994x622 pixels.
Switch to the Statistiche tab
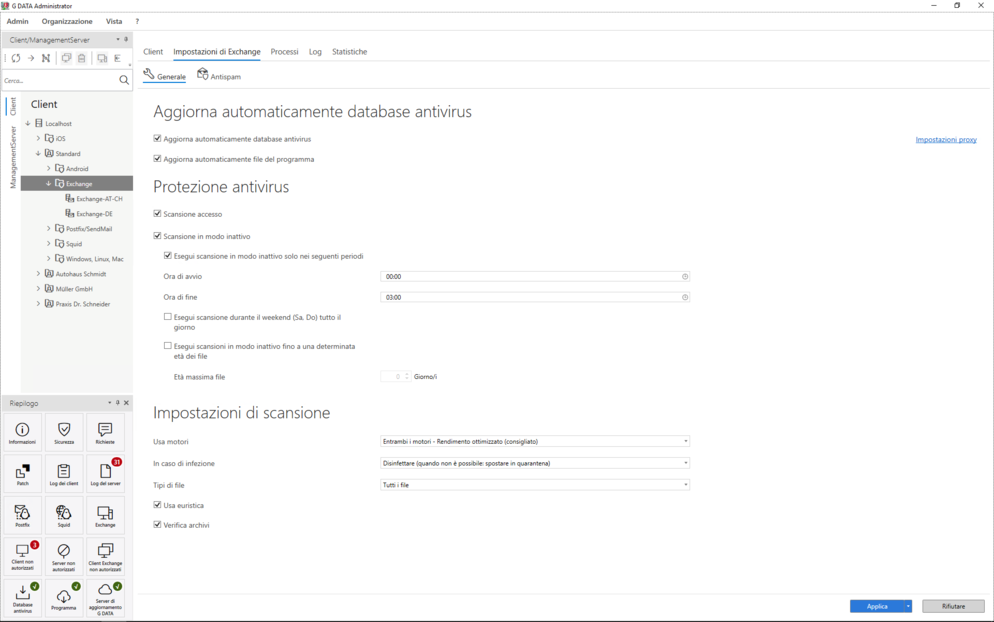tap(349, 52)
